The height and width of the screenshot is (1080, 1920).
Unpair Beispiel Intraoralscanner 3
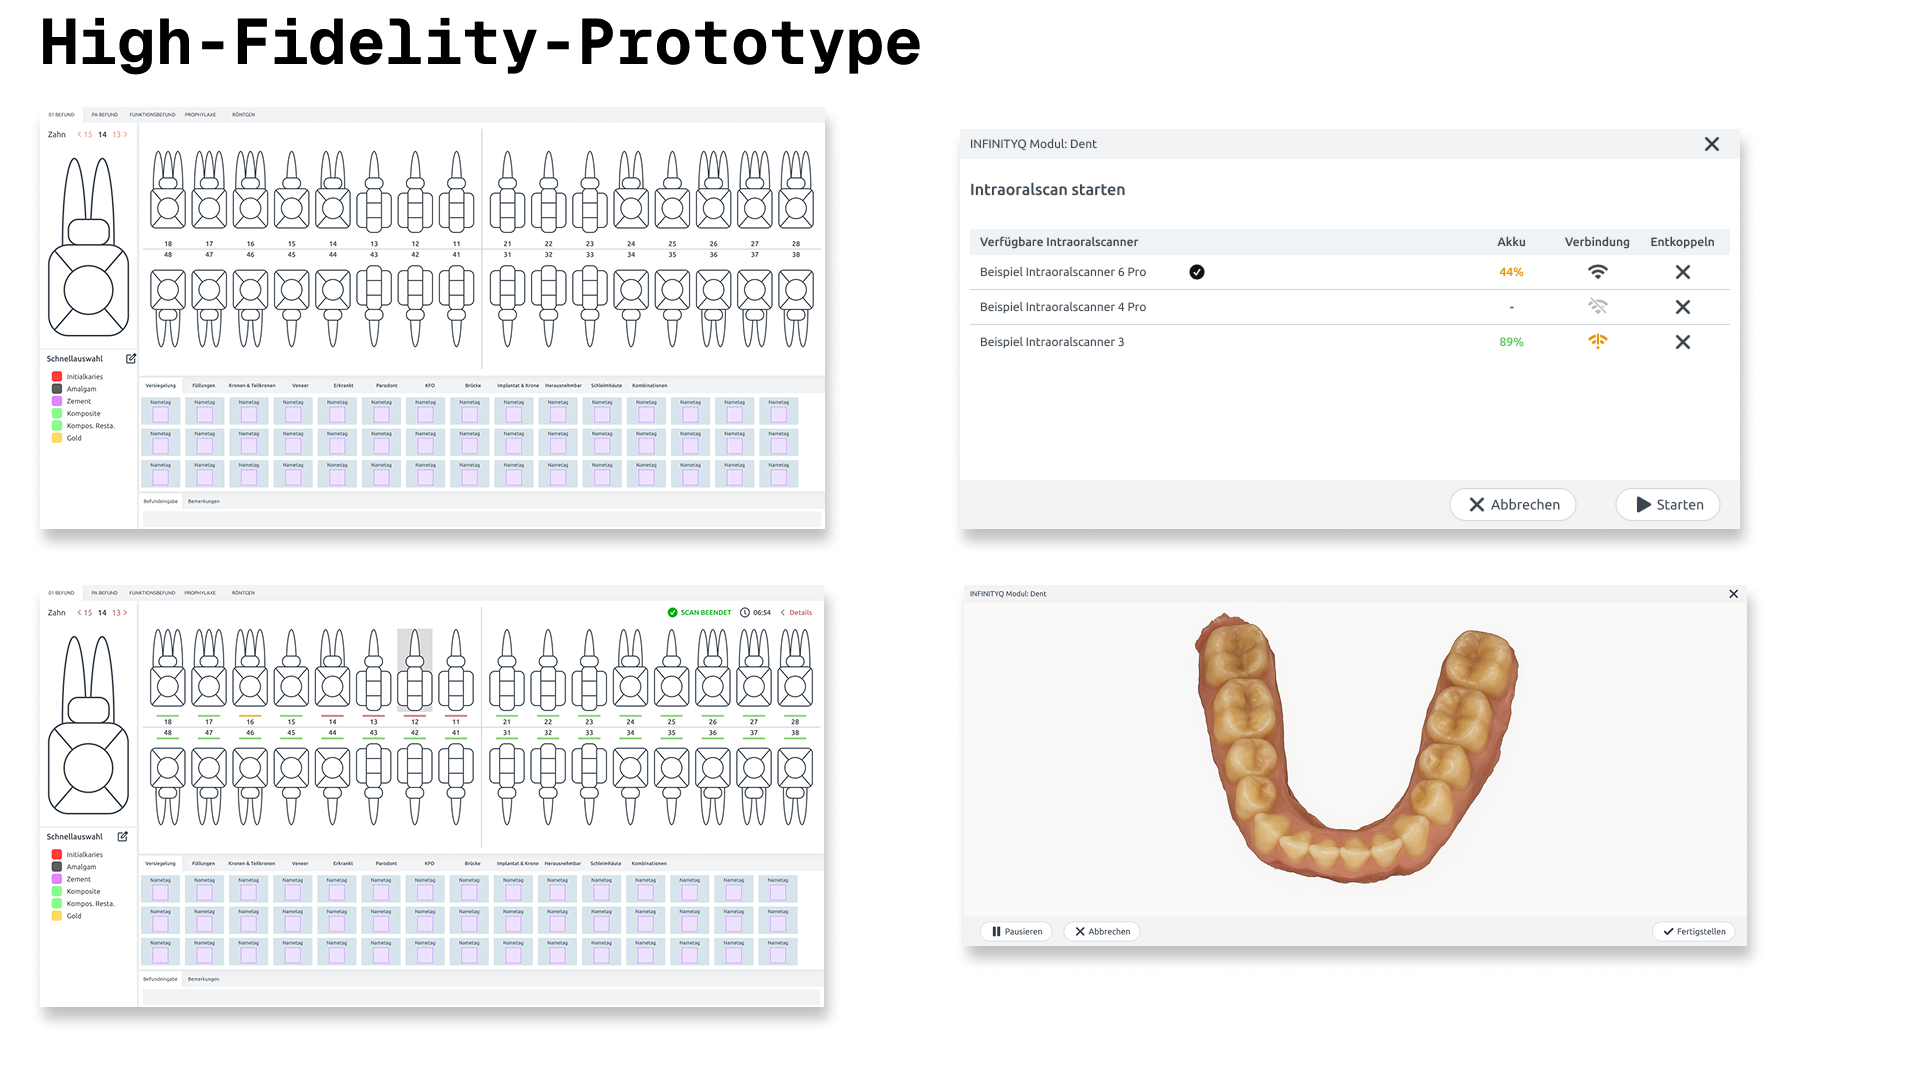pos(1683,342)
